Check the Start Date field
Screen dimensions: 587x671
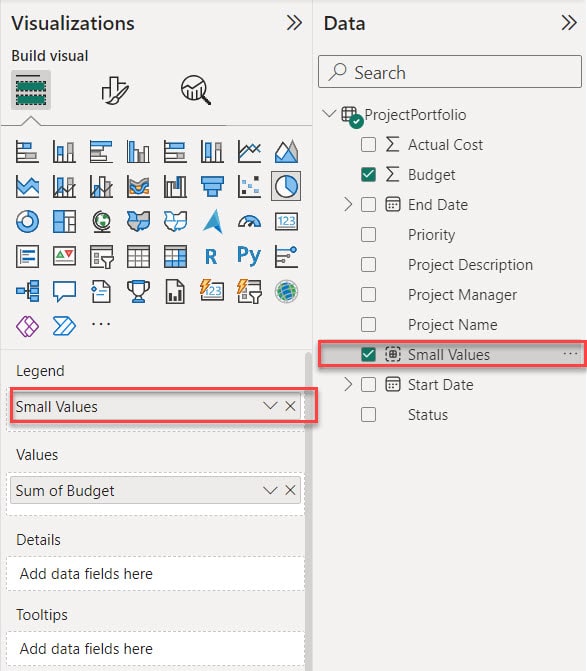point(368,384)
